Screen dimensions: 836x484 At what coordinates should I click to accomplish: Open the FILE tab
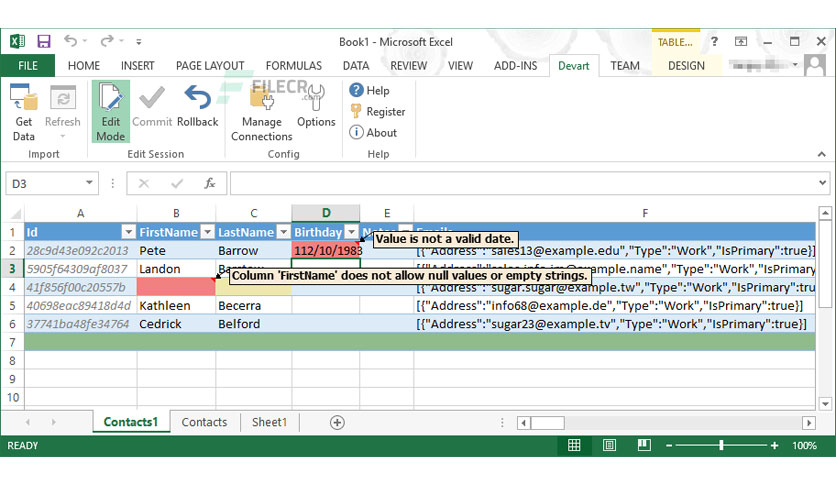(28, 66)
